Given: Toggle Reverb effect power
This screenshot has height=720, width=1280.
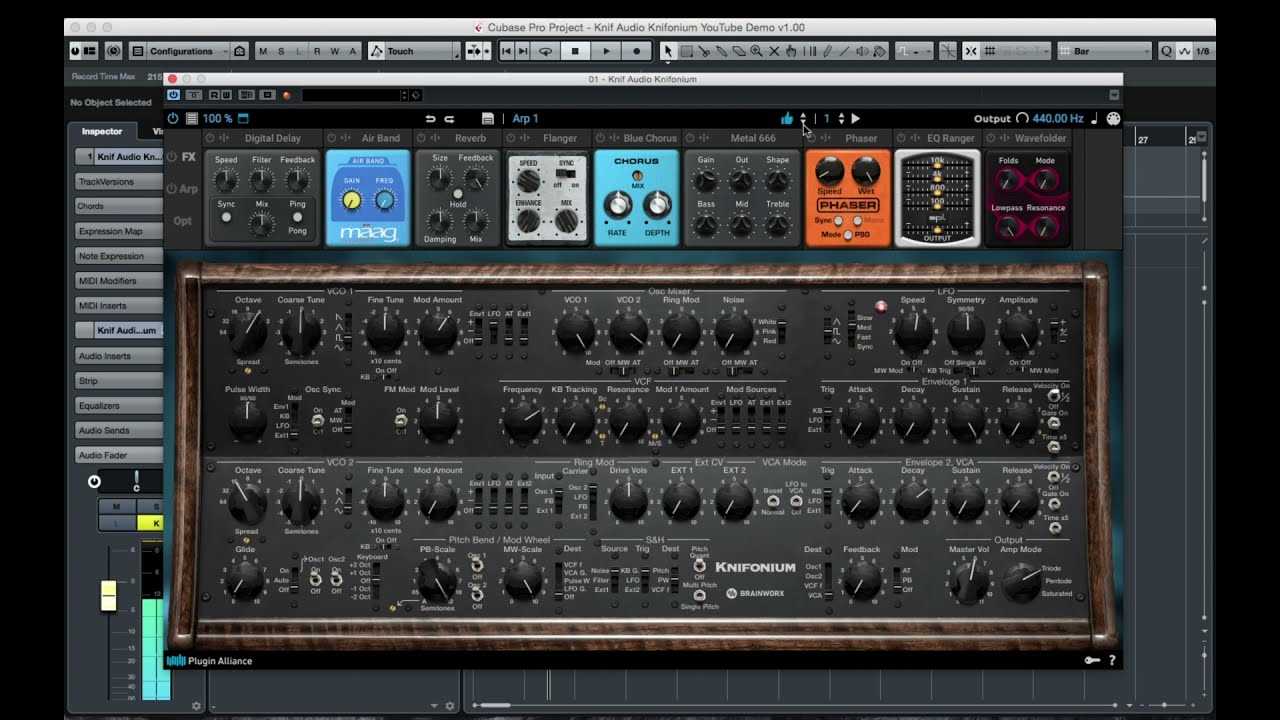Looking at the screenshot, I should [x=421, y=138].
